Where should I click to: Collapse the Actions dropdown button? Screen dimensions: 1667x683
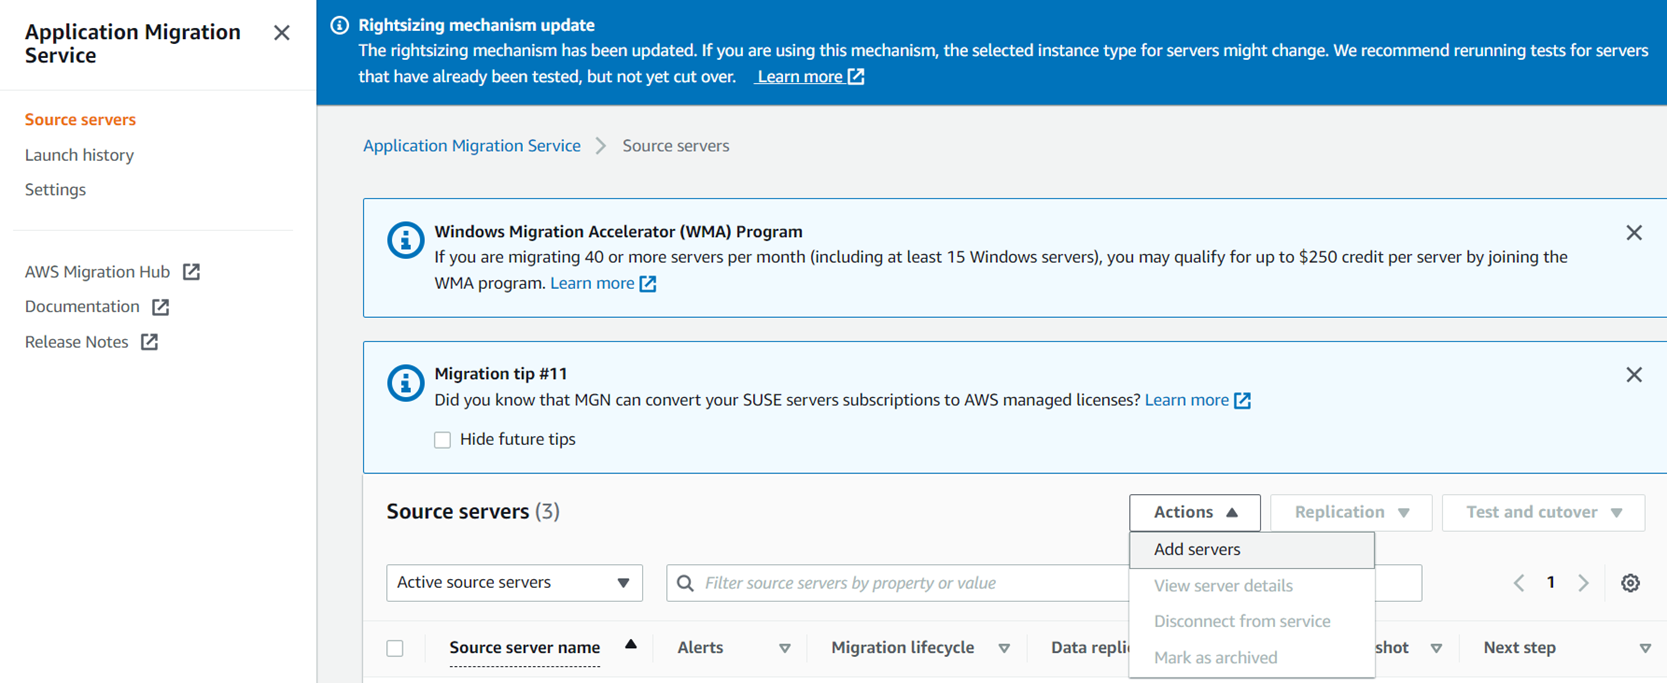[x=1195, y=513]
